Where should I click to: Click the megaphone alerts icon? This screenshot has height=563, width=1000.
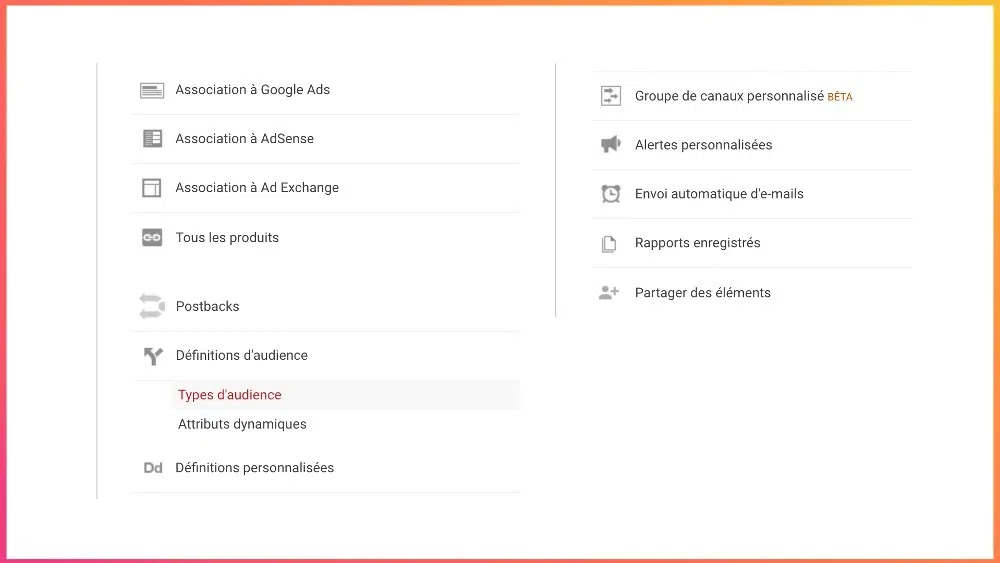pyautogui.click(x=611, y=145)
